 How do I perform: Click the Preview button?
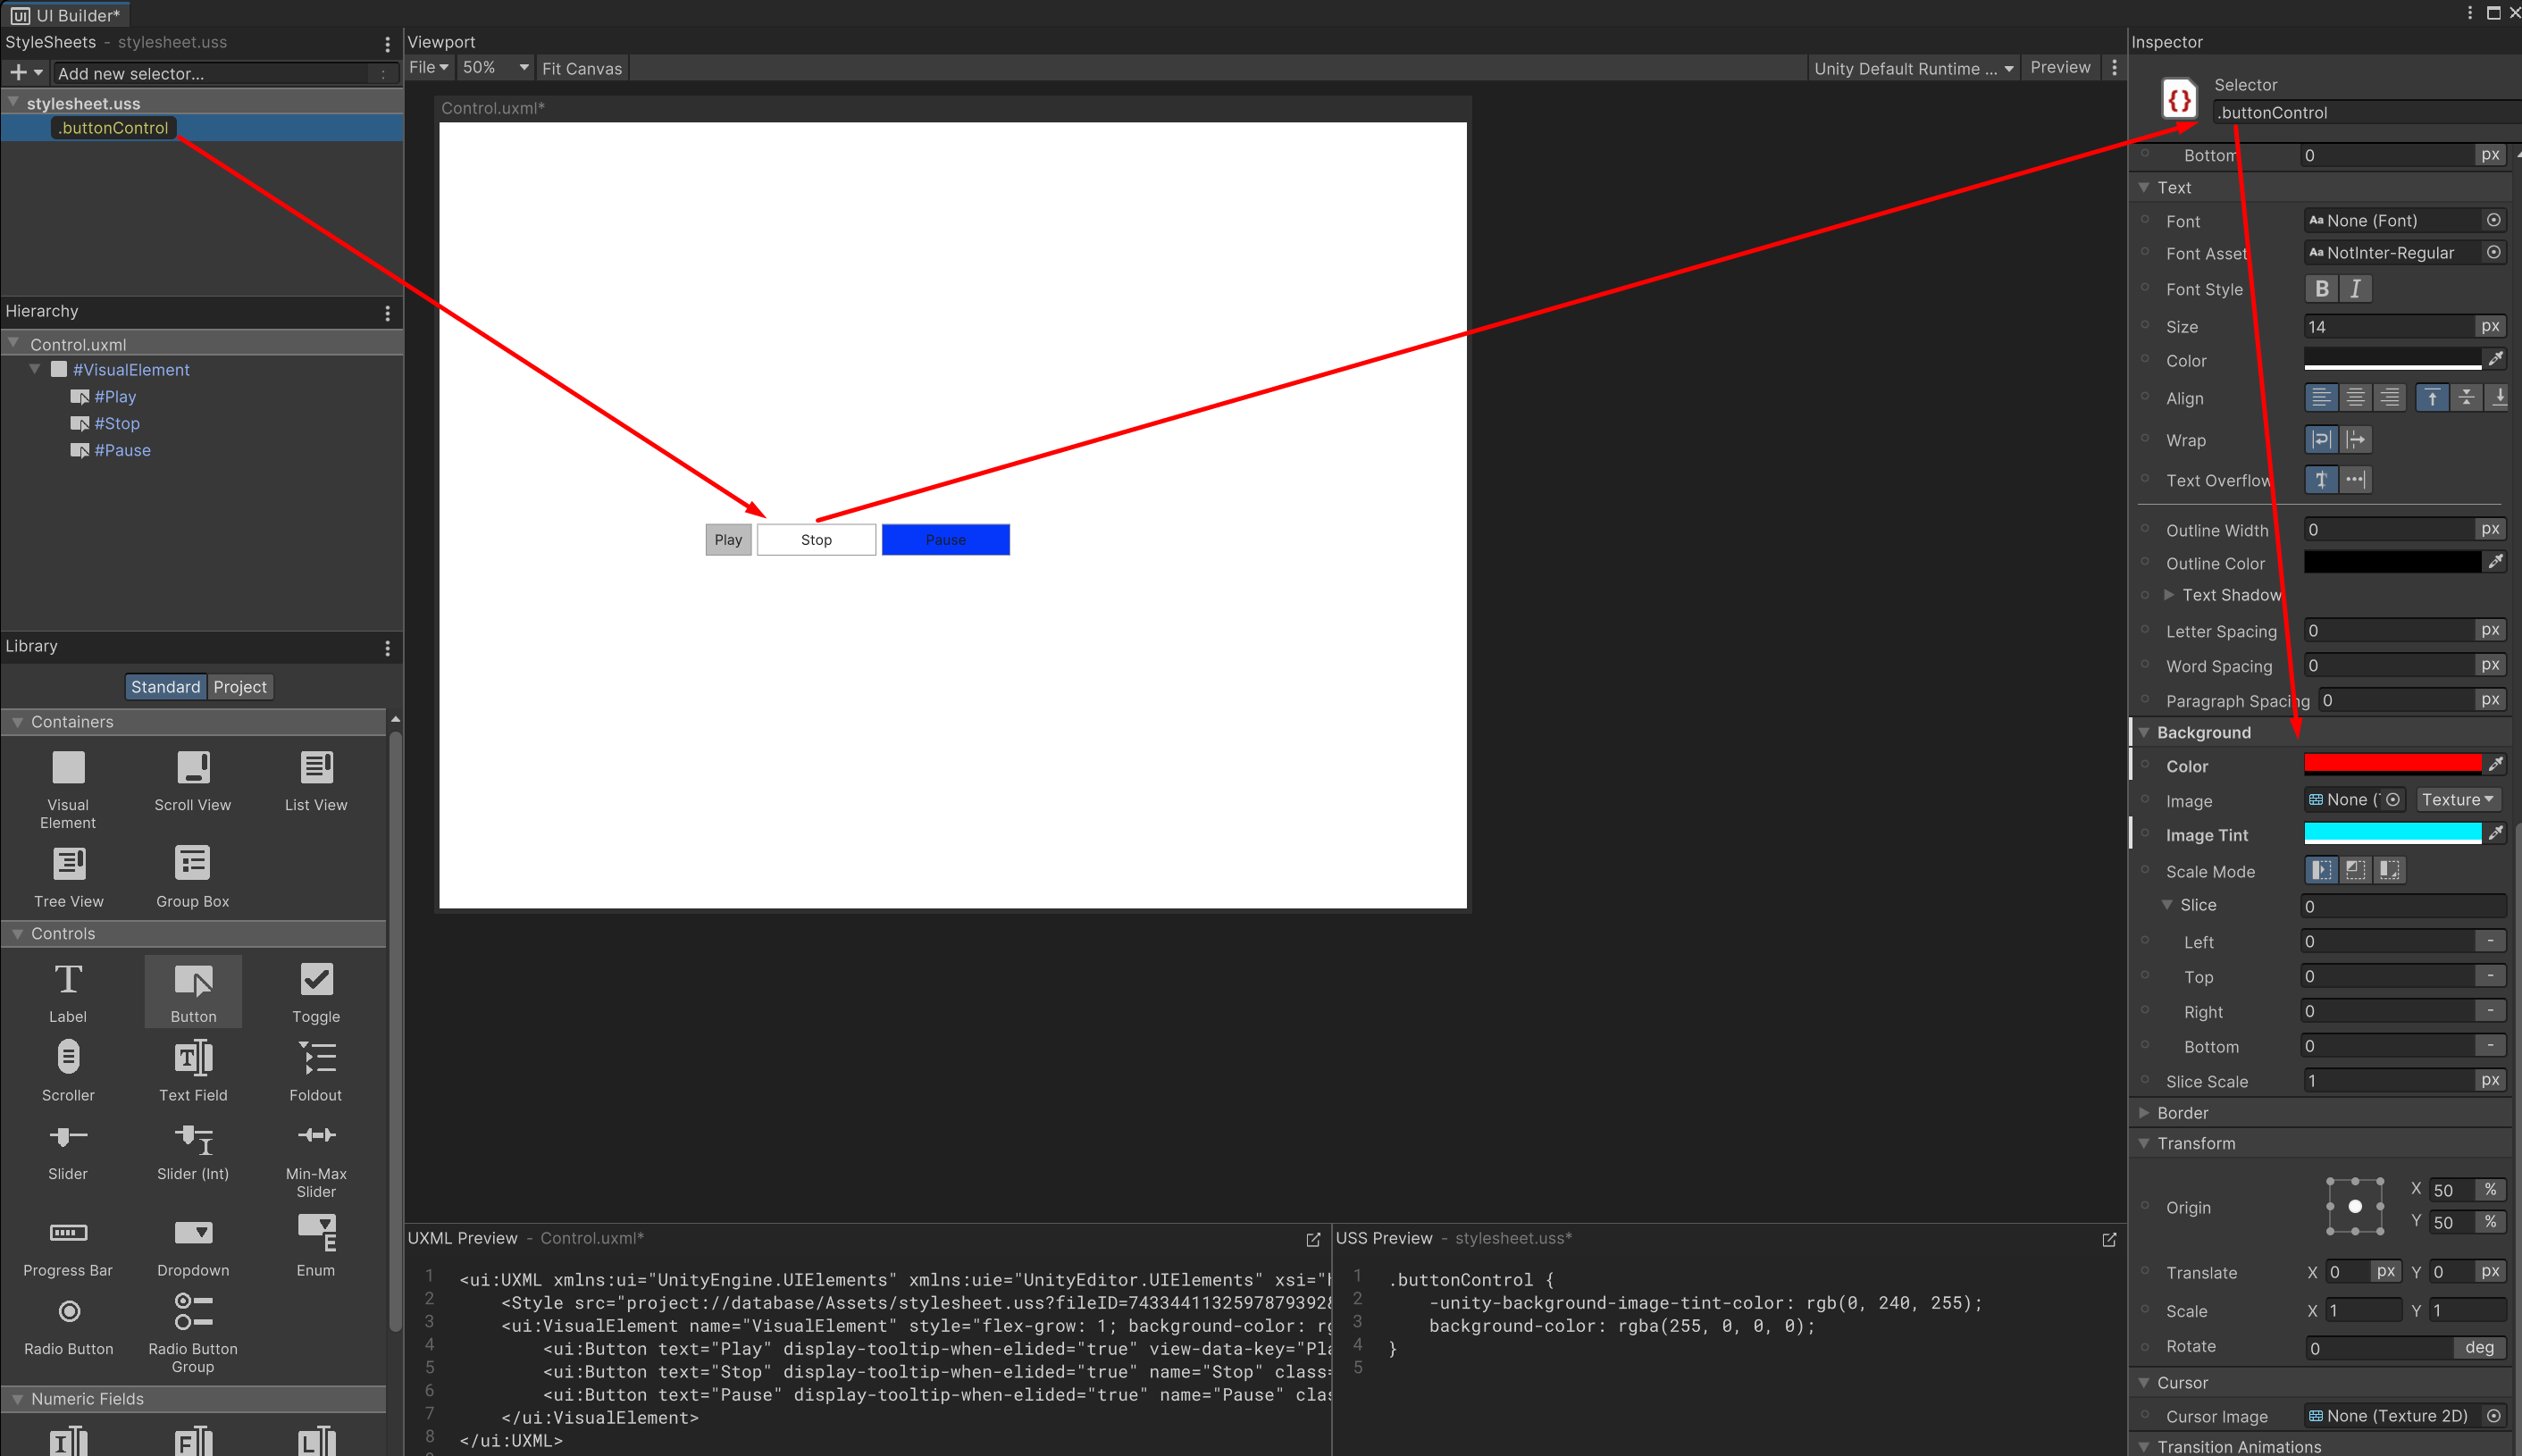[2060, 67]
